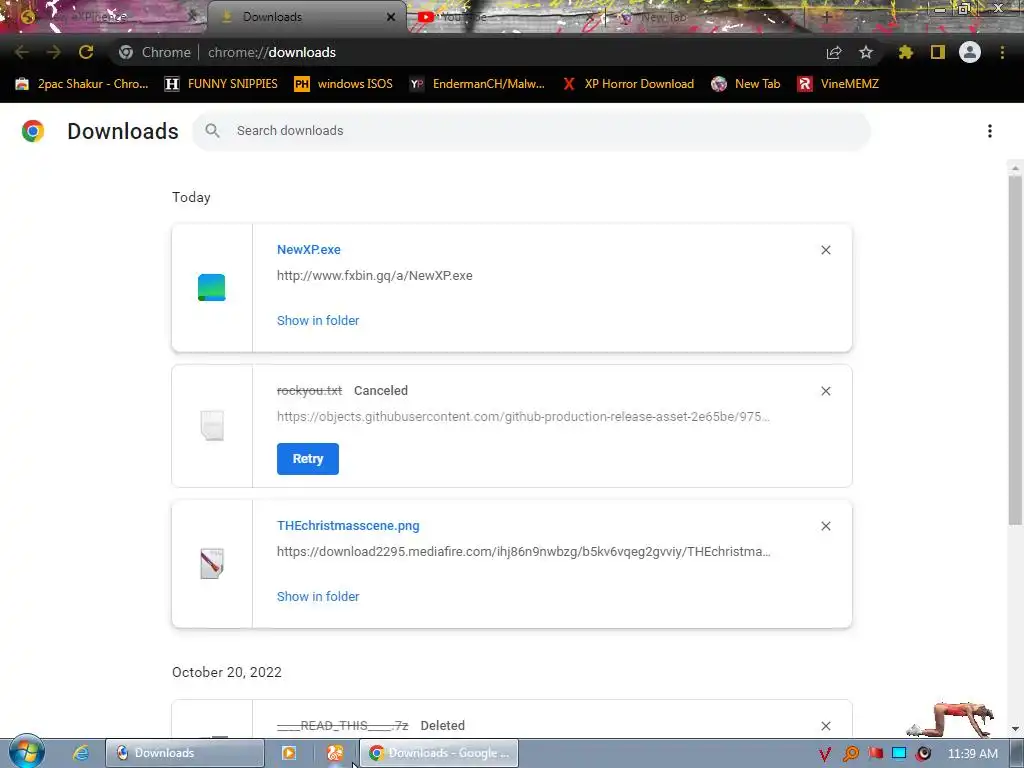Click the scrollbar down arrow

1015,729
